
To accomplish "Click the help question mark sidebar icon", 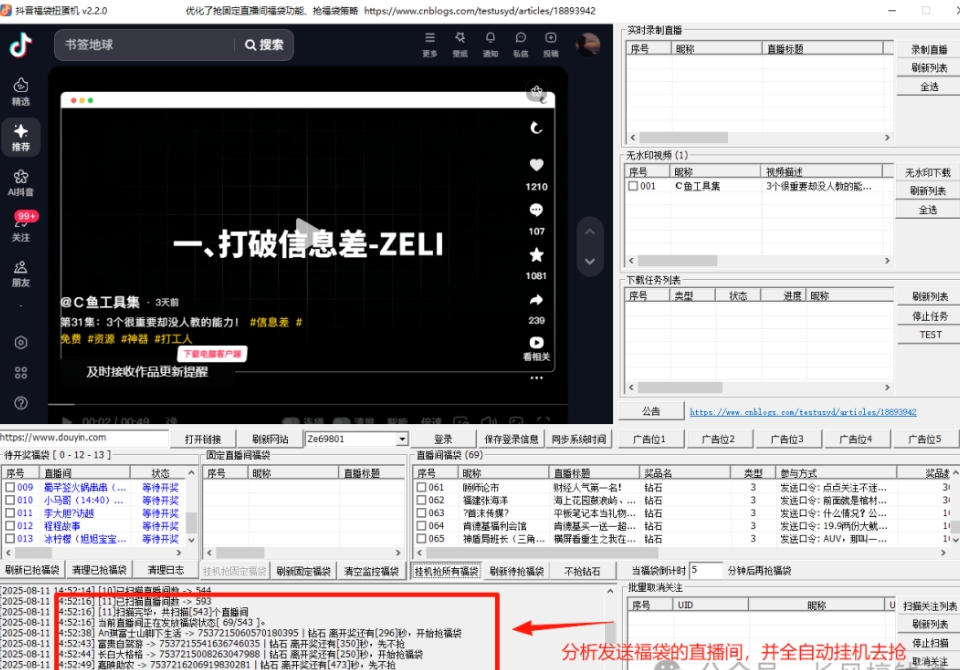I will click(x=21, y=403).
